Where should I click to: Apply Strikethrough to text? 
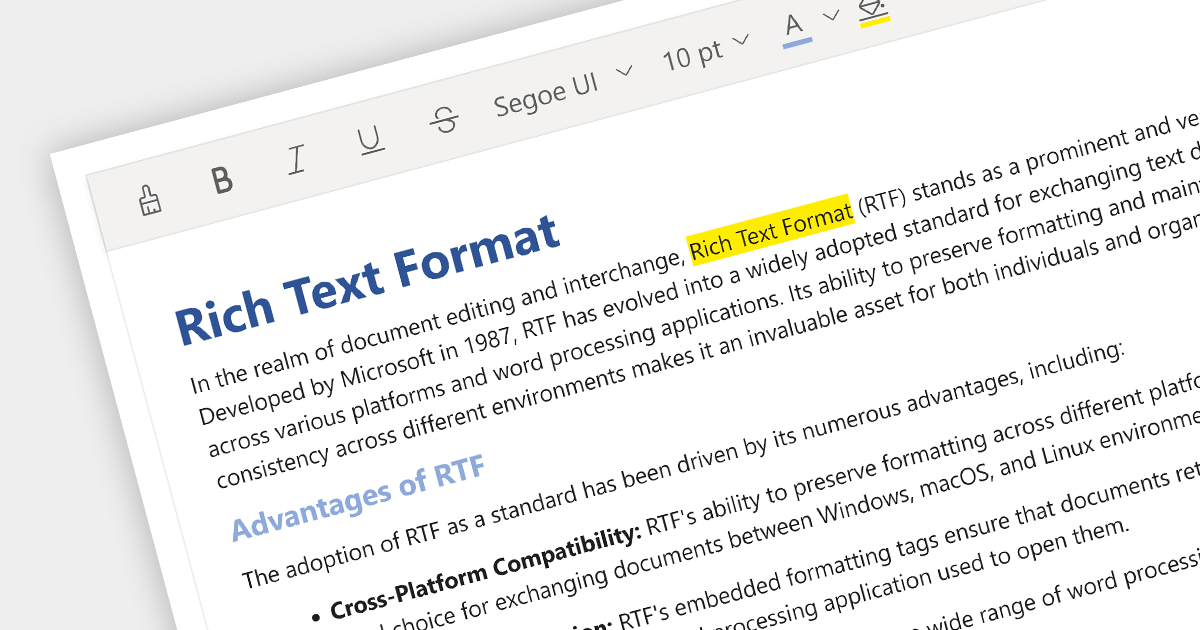point(444,121)
